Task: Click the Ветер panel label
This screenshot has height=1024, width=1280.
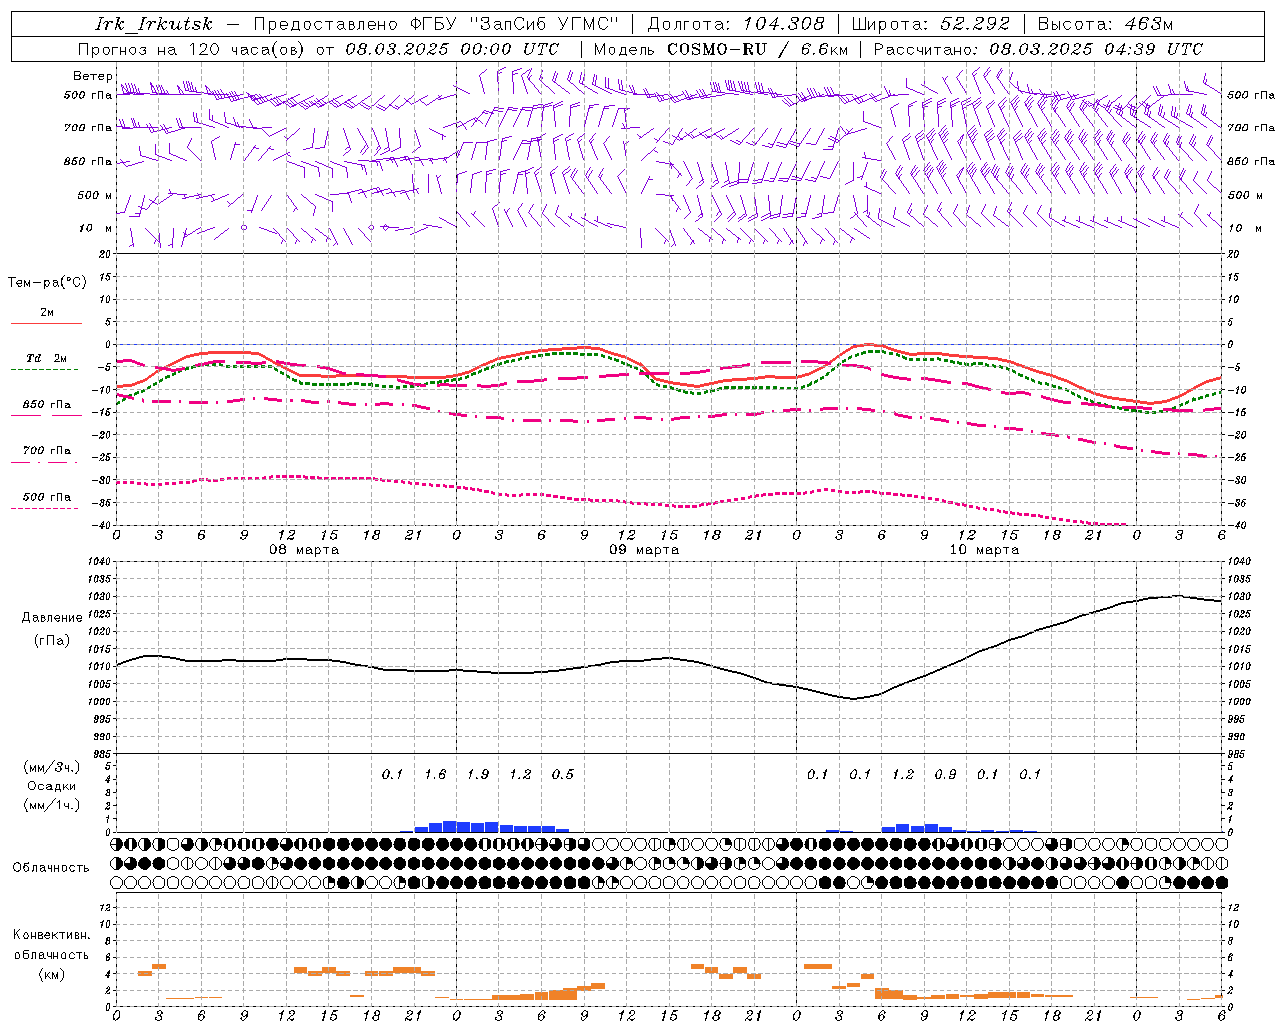Action: point(92,76)
